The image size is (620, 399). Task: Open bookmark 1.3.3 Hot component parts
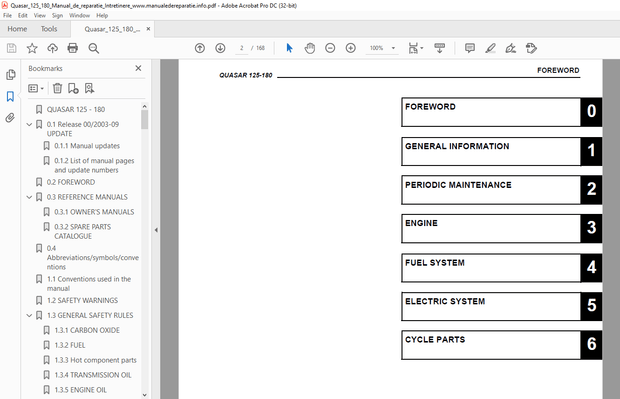point(95,360)
